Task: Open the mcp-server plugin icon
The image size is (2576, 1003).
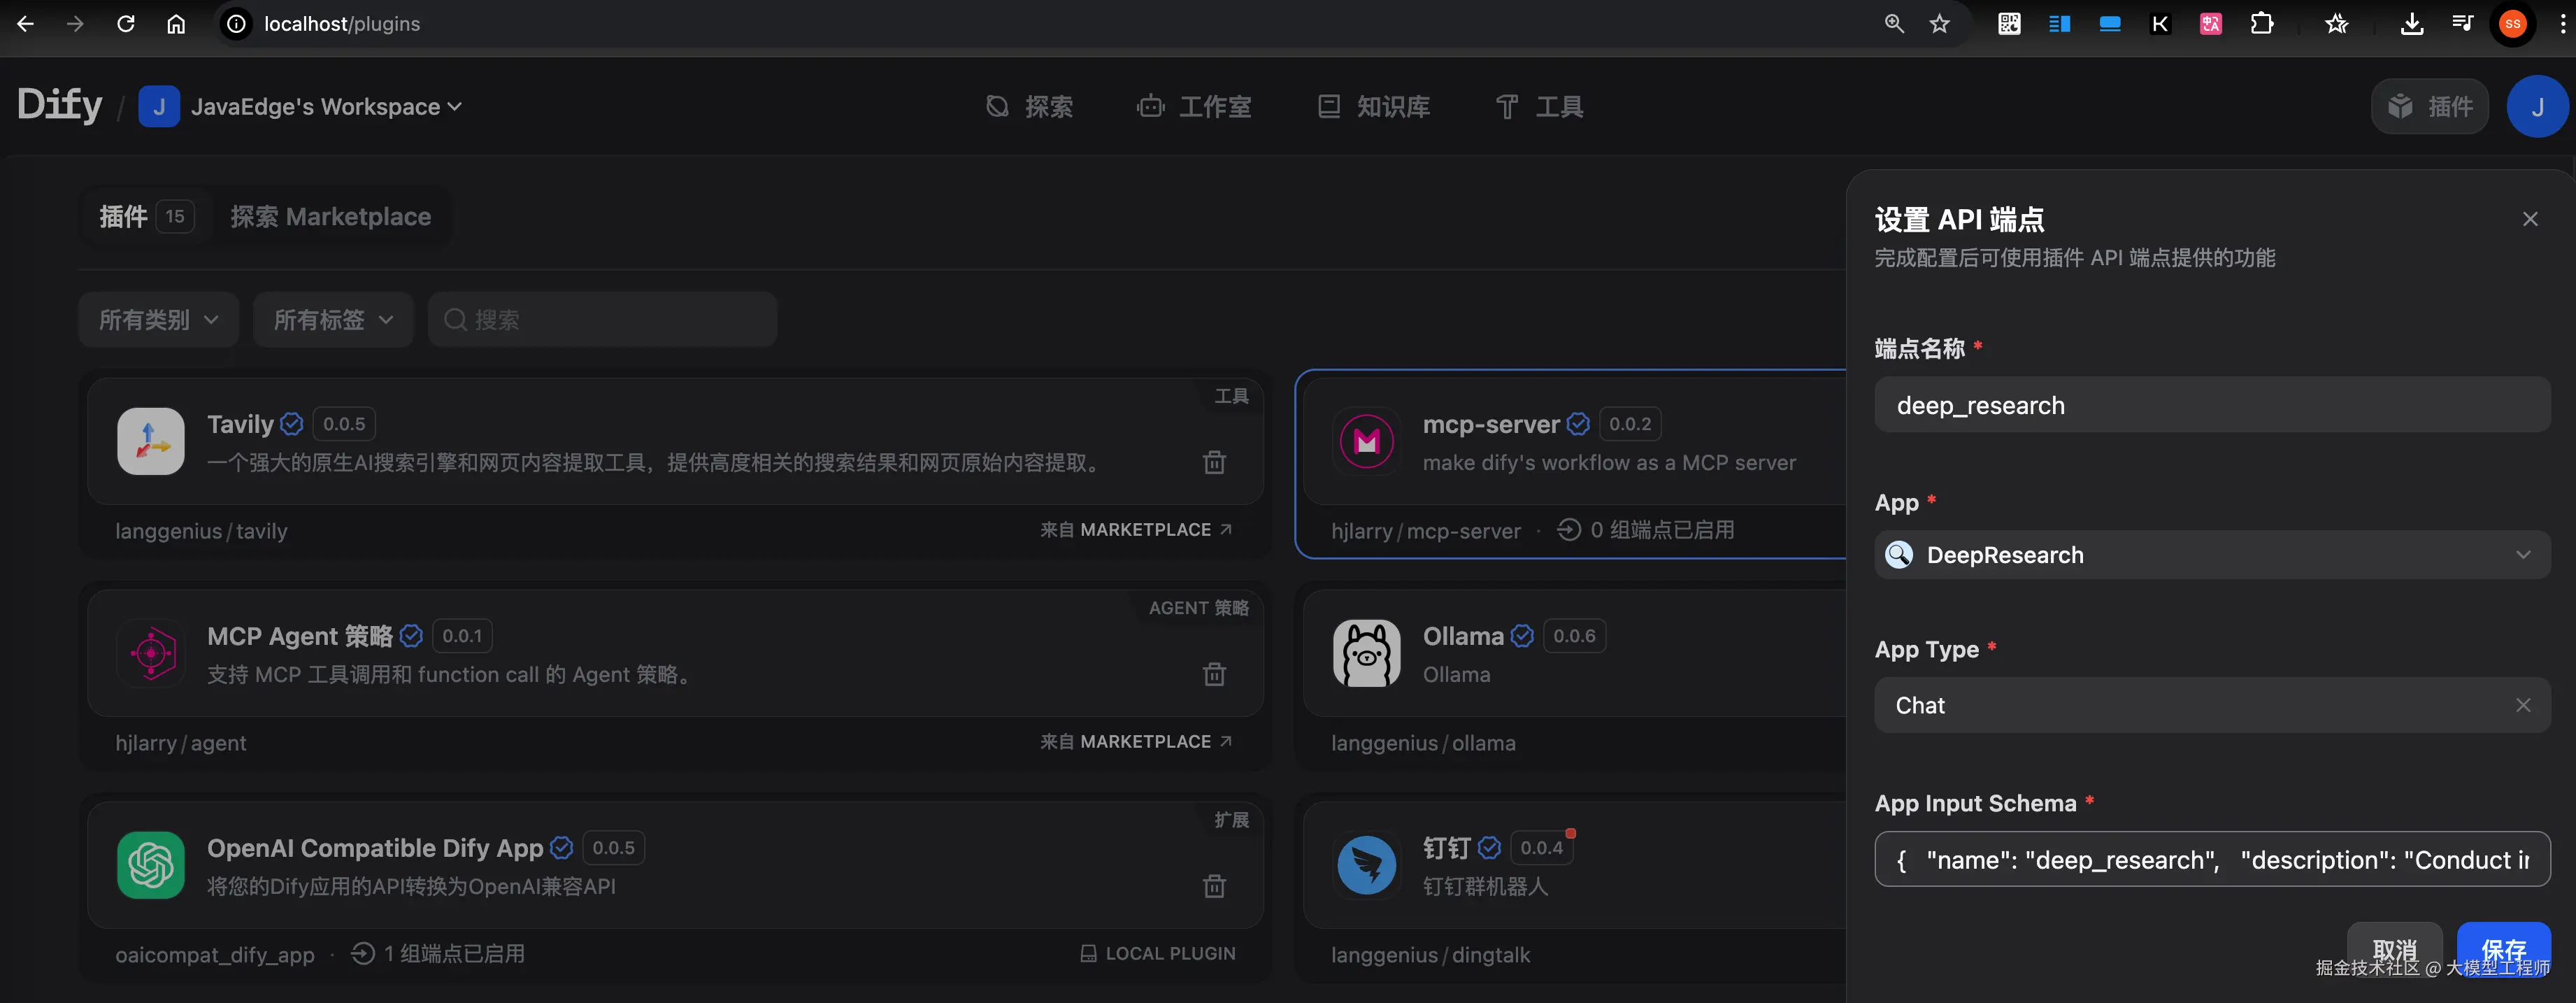Action: tap(1366, 441)
